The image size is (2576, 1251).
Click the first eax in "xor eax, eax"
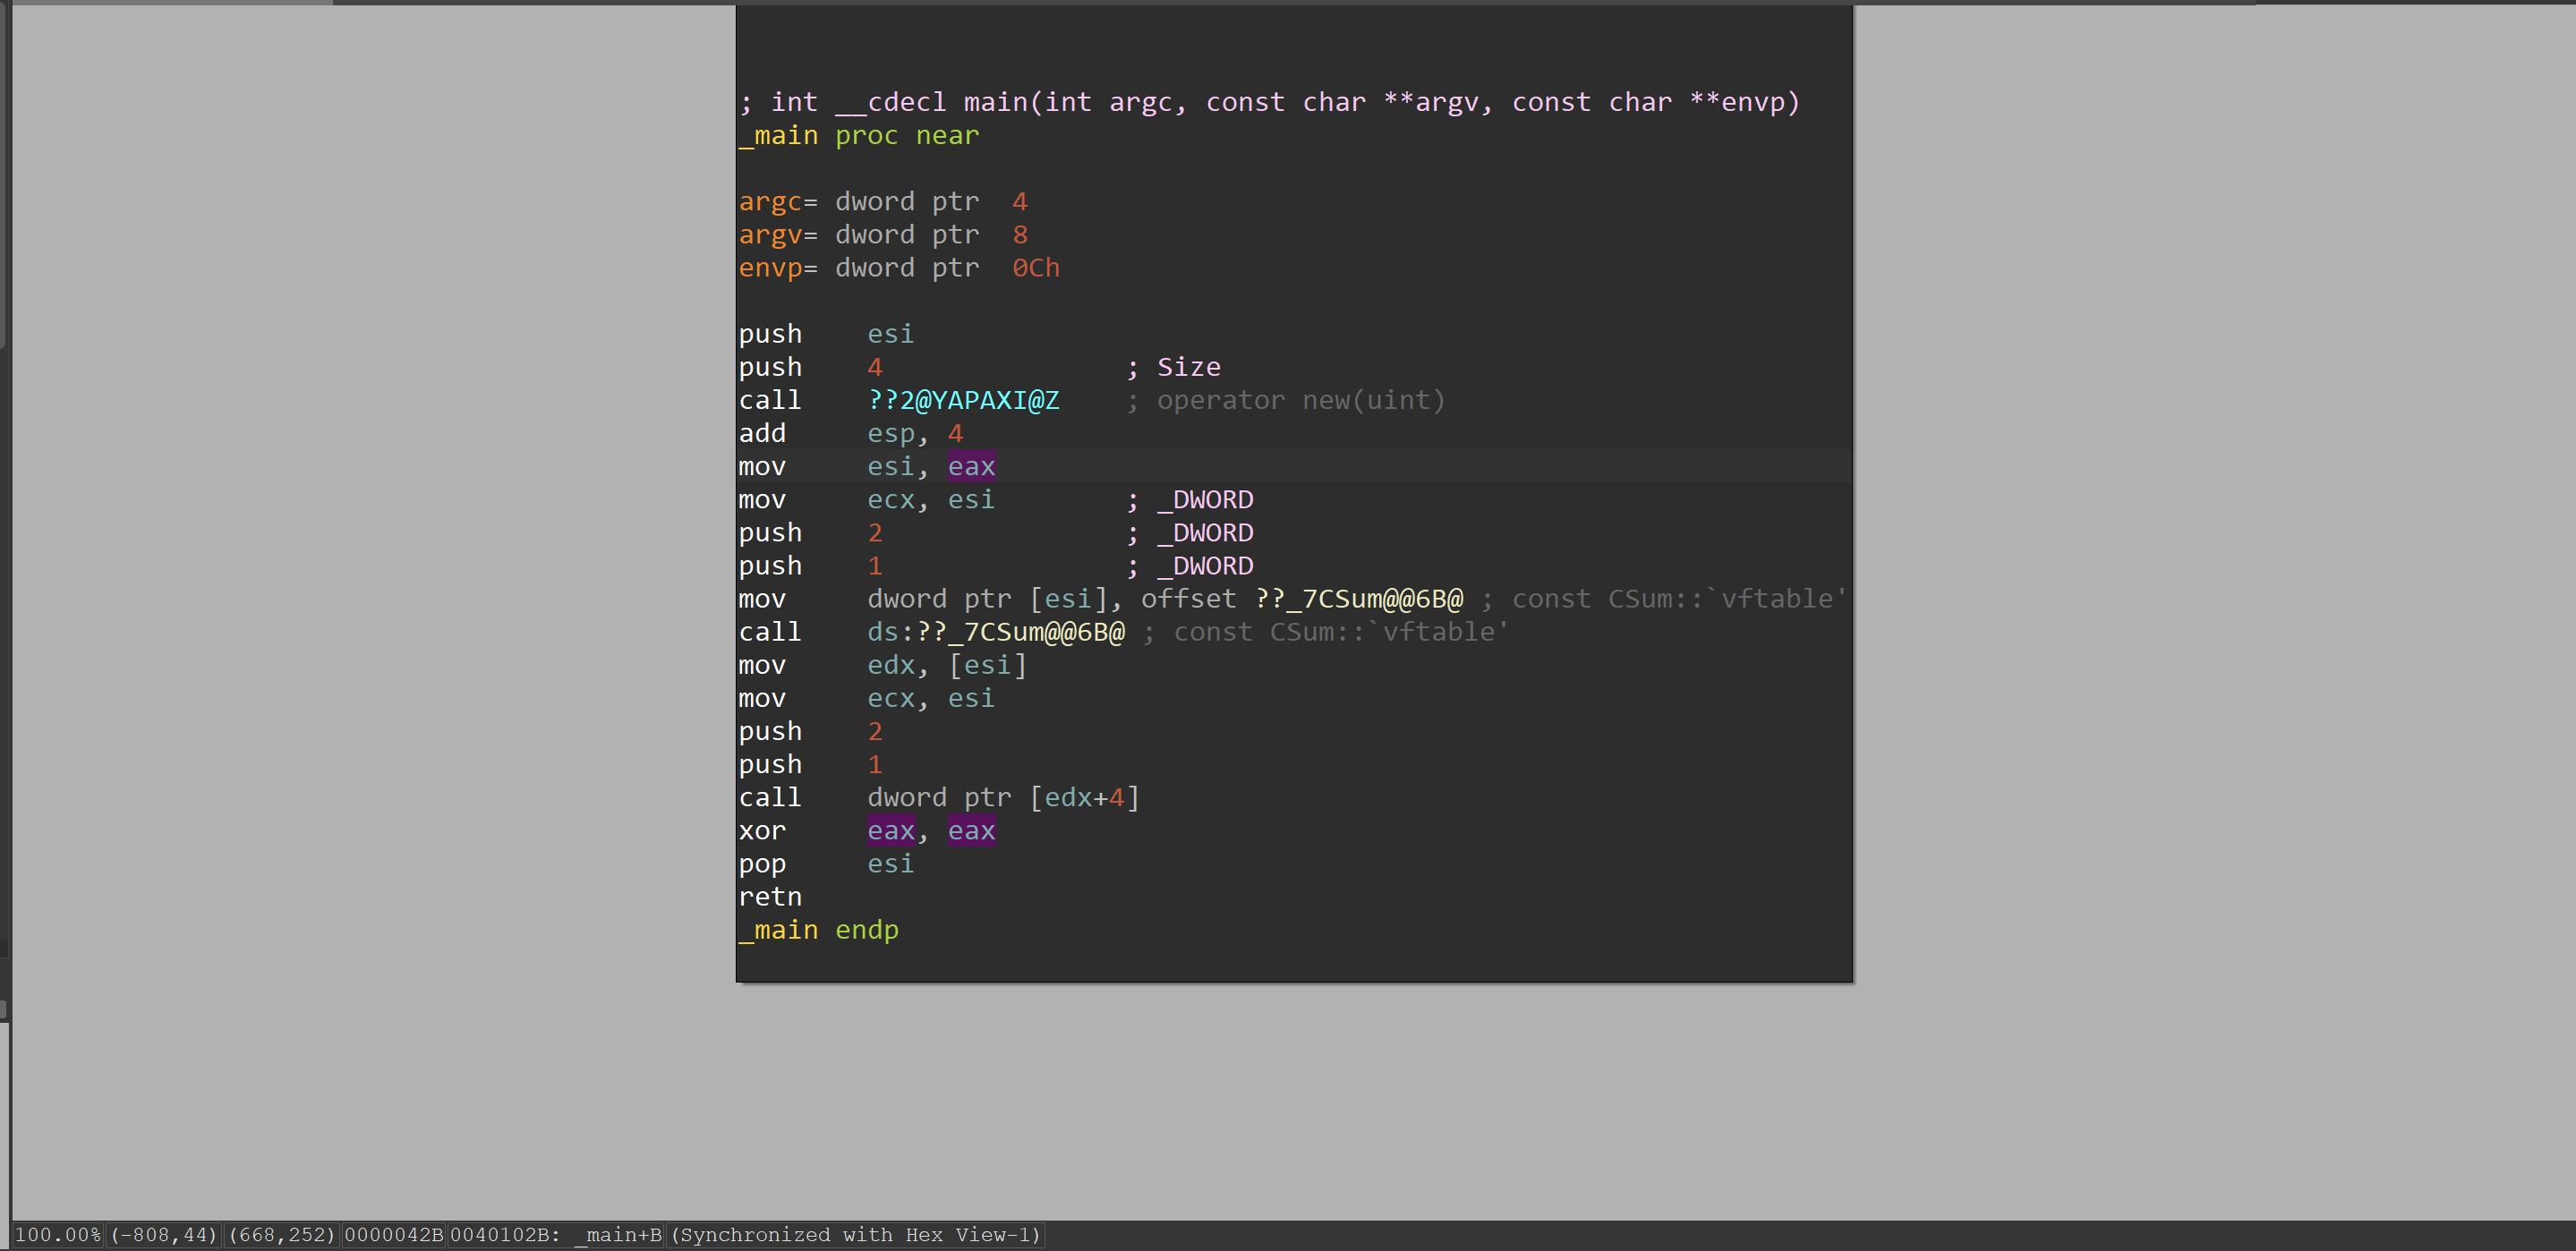coord(890,830)
